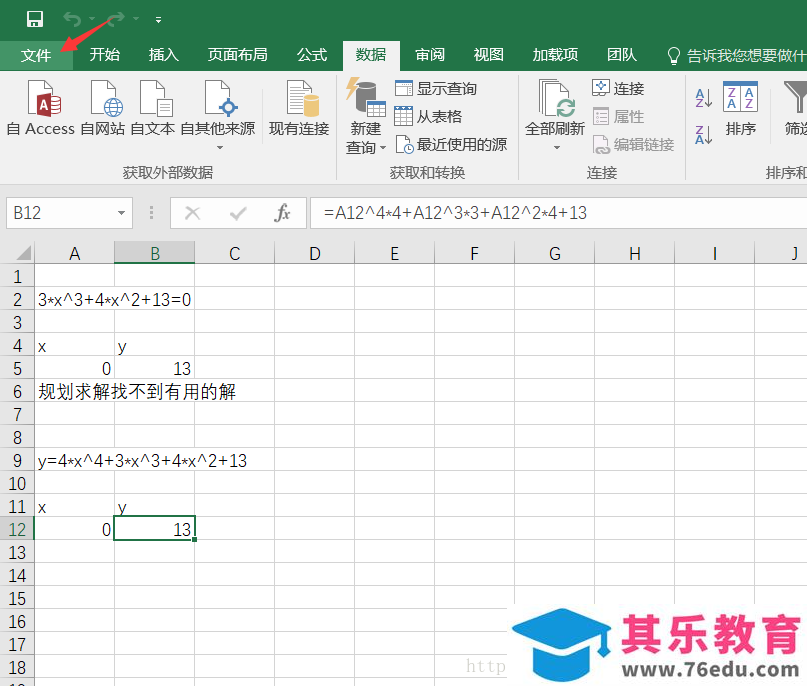Import data 自 Access
The width and height of the screenshot is (807, 686).
pos(41,108)
